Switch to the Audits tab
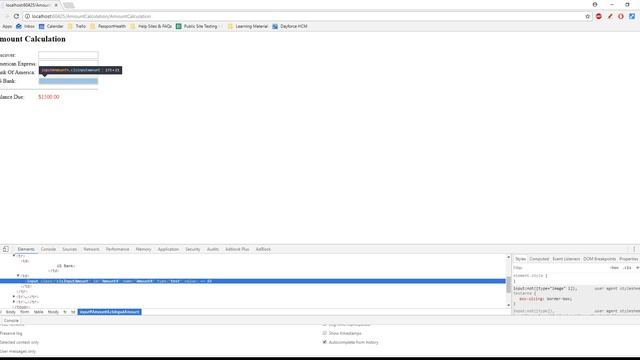This screenshot has width=640, height=360. (213, 249)
